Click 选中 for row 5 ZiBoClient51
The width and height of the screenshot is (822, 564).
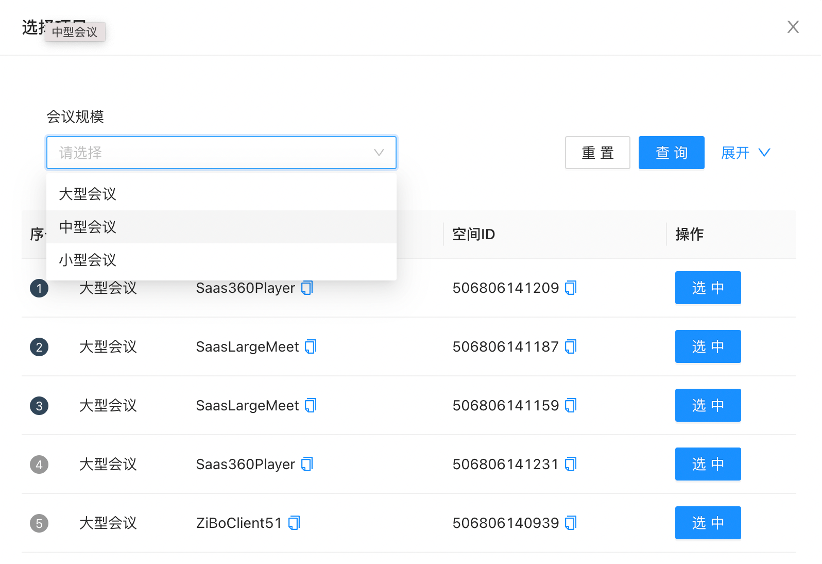(707, 523)
